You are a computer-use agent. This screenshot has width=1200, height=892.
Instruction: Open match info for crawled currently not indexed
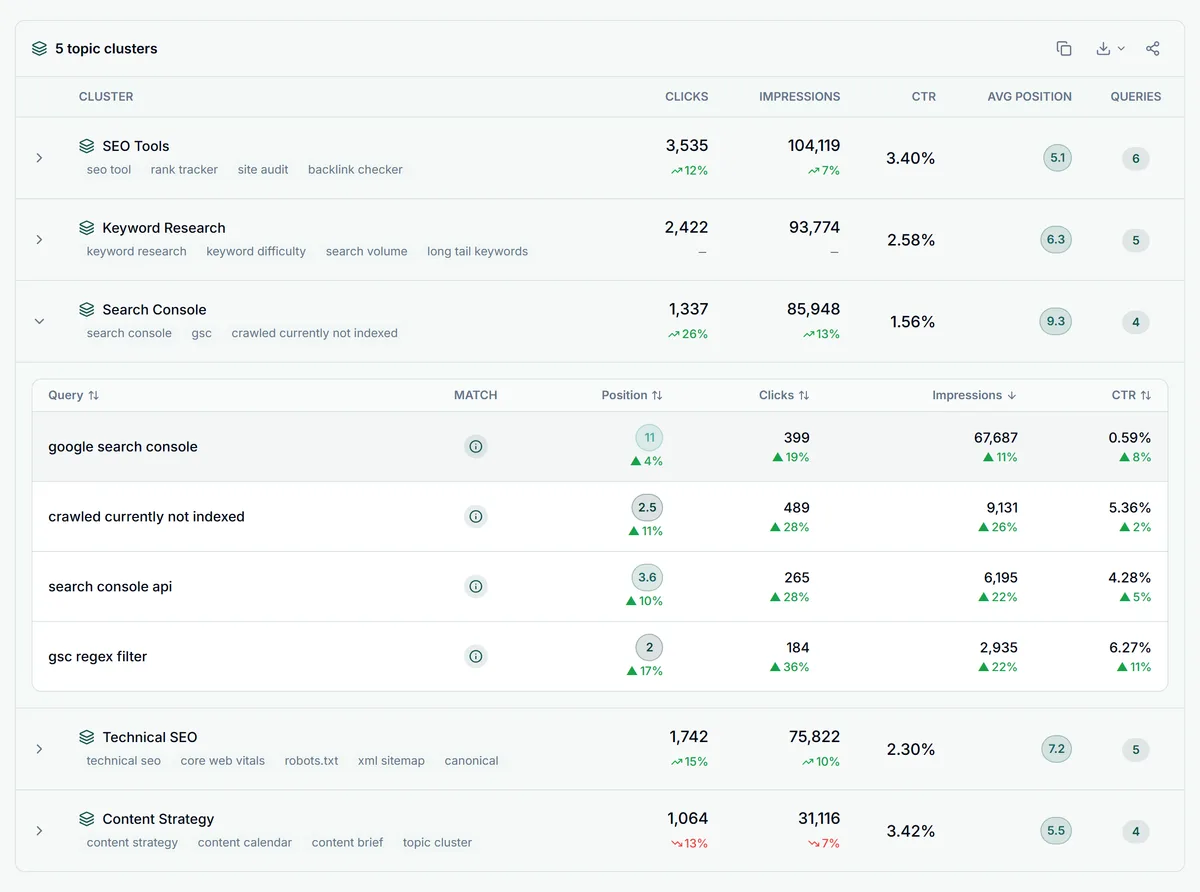476,517
